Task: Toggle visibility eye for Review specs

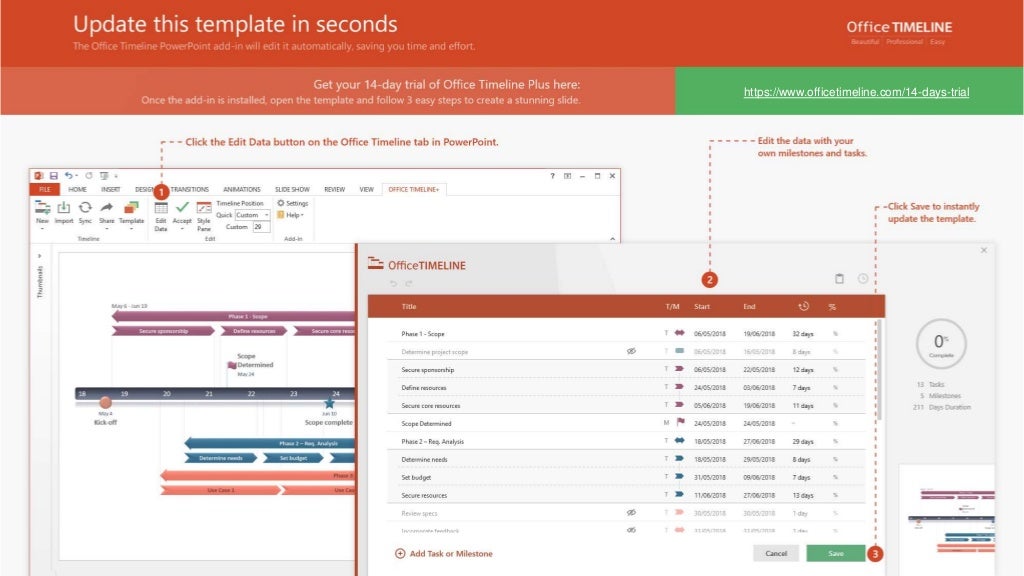Action: (x=631, y=512)
